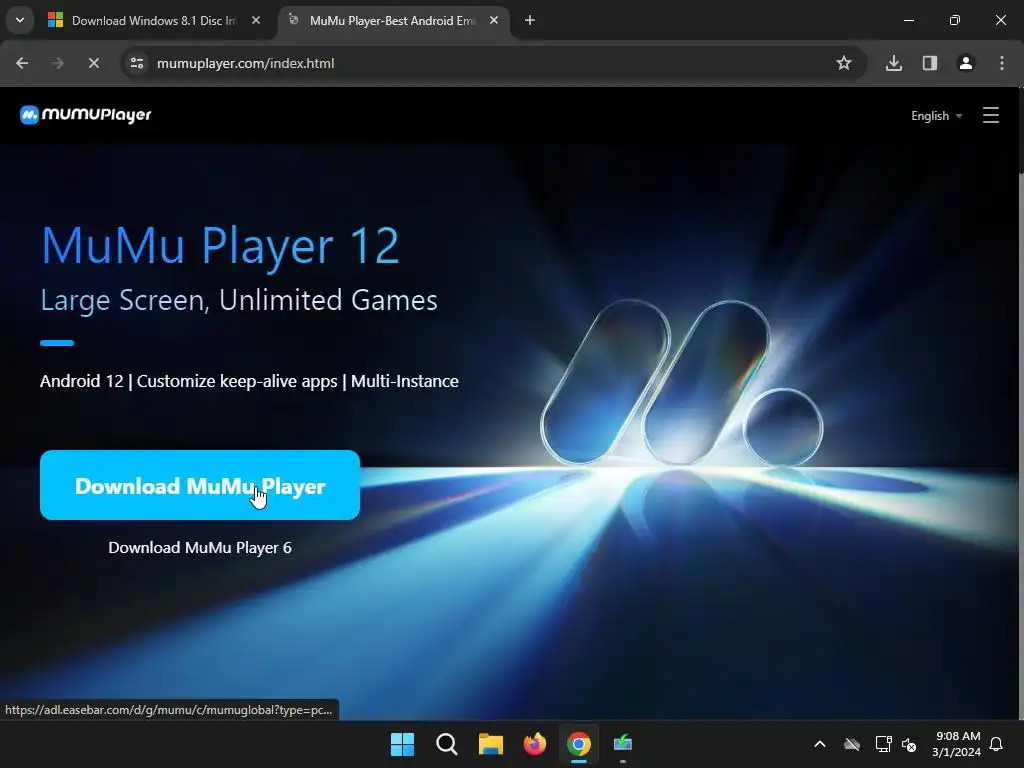The width and height of the screenshot is (1024, 768).
Task: Click the MuMu Player 12 heading
Action: (x=220, y=246)
